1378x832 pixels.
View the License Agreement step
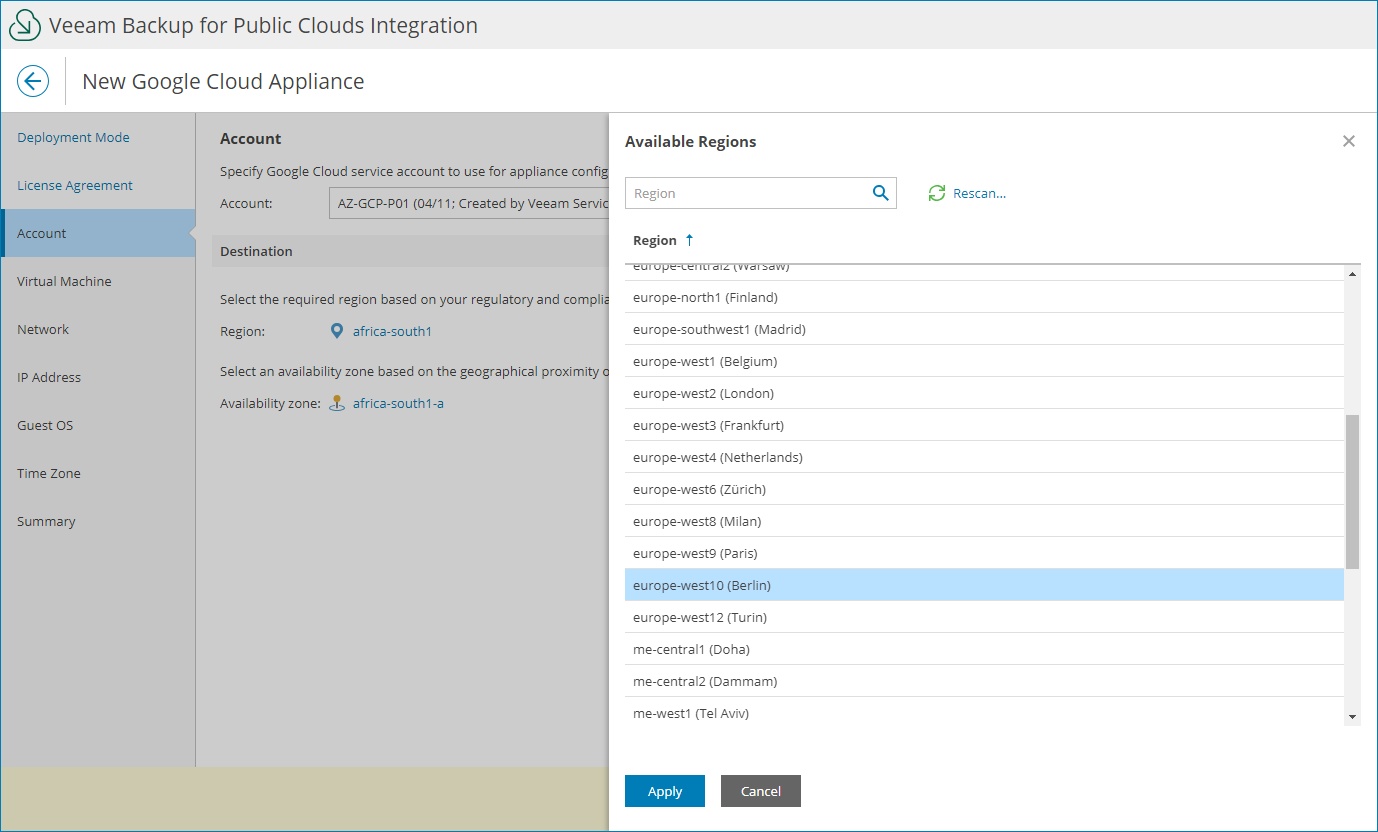tap(74, 185)
